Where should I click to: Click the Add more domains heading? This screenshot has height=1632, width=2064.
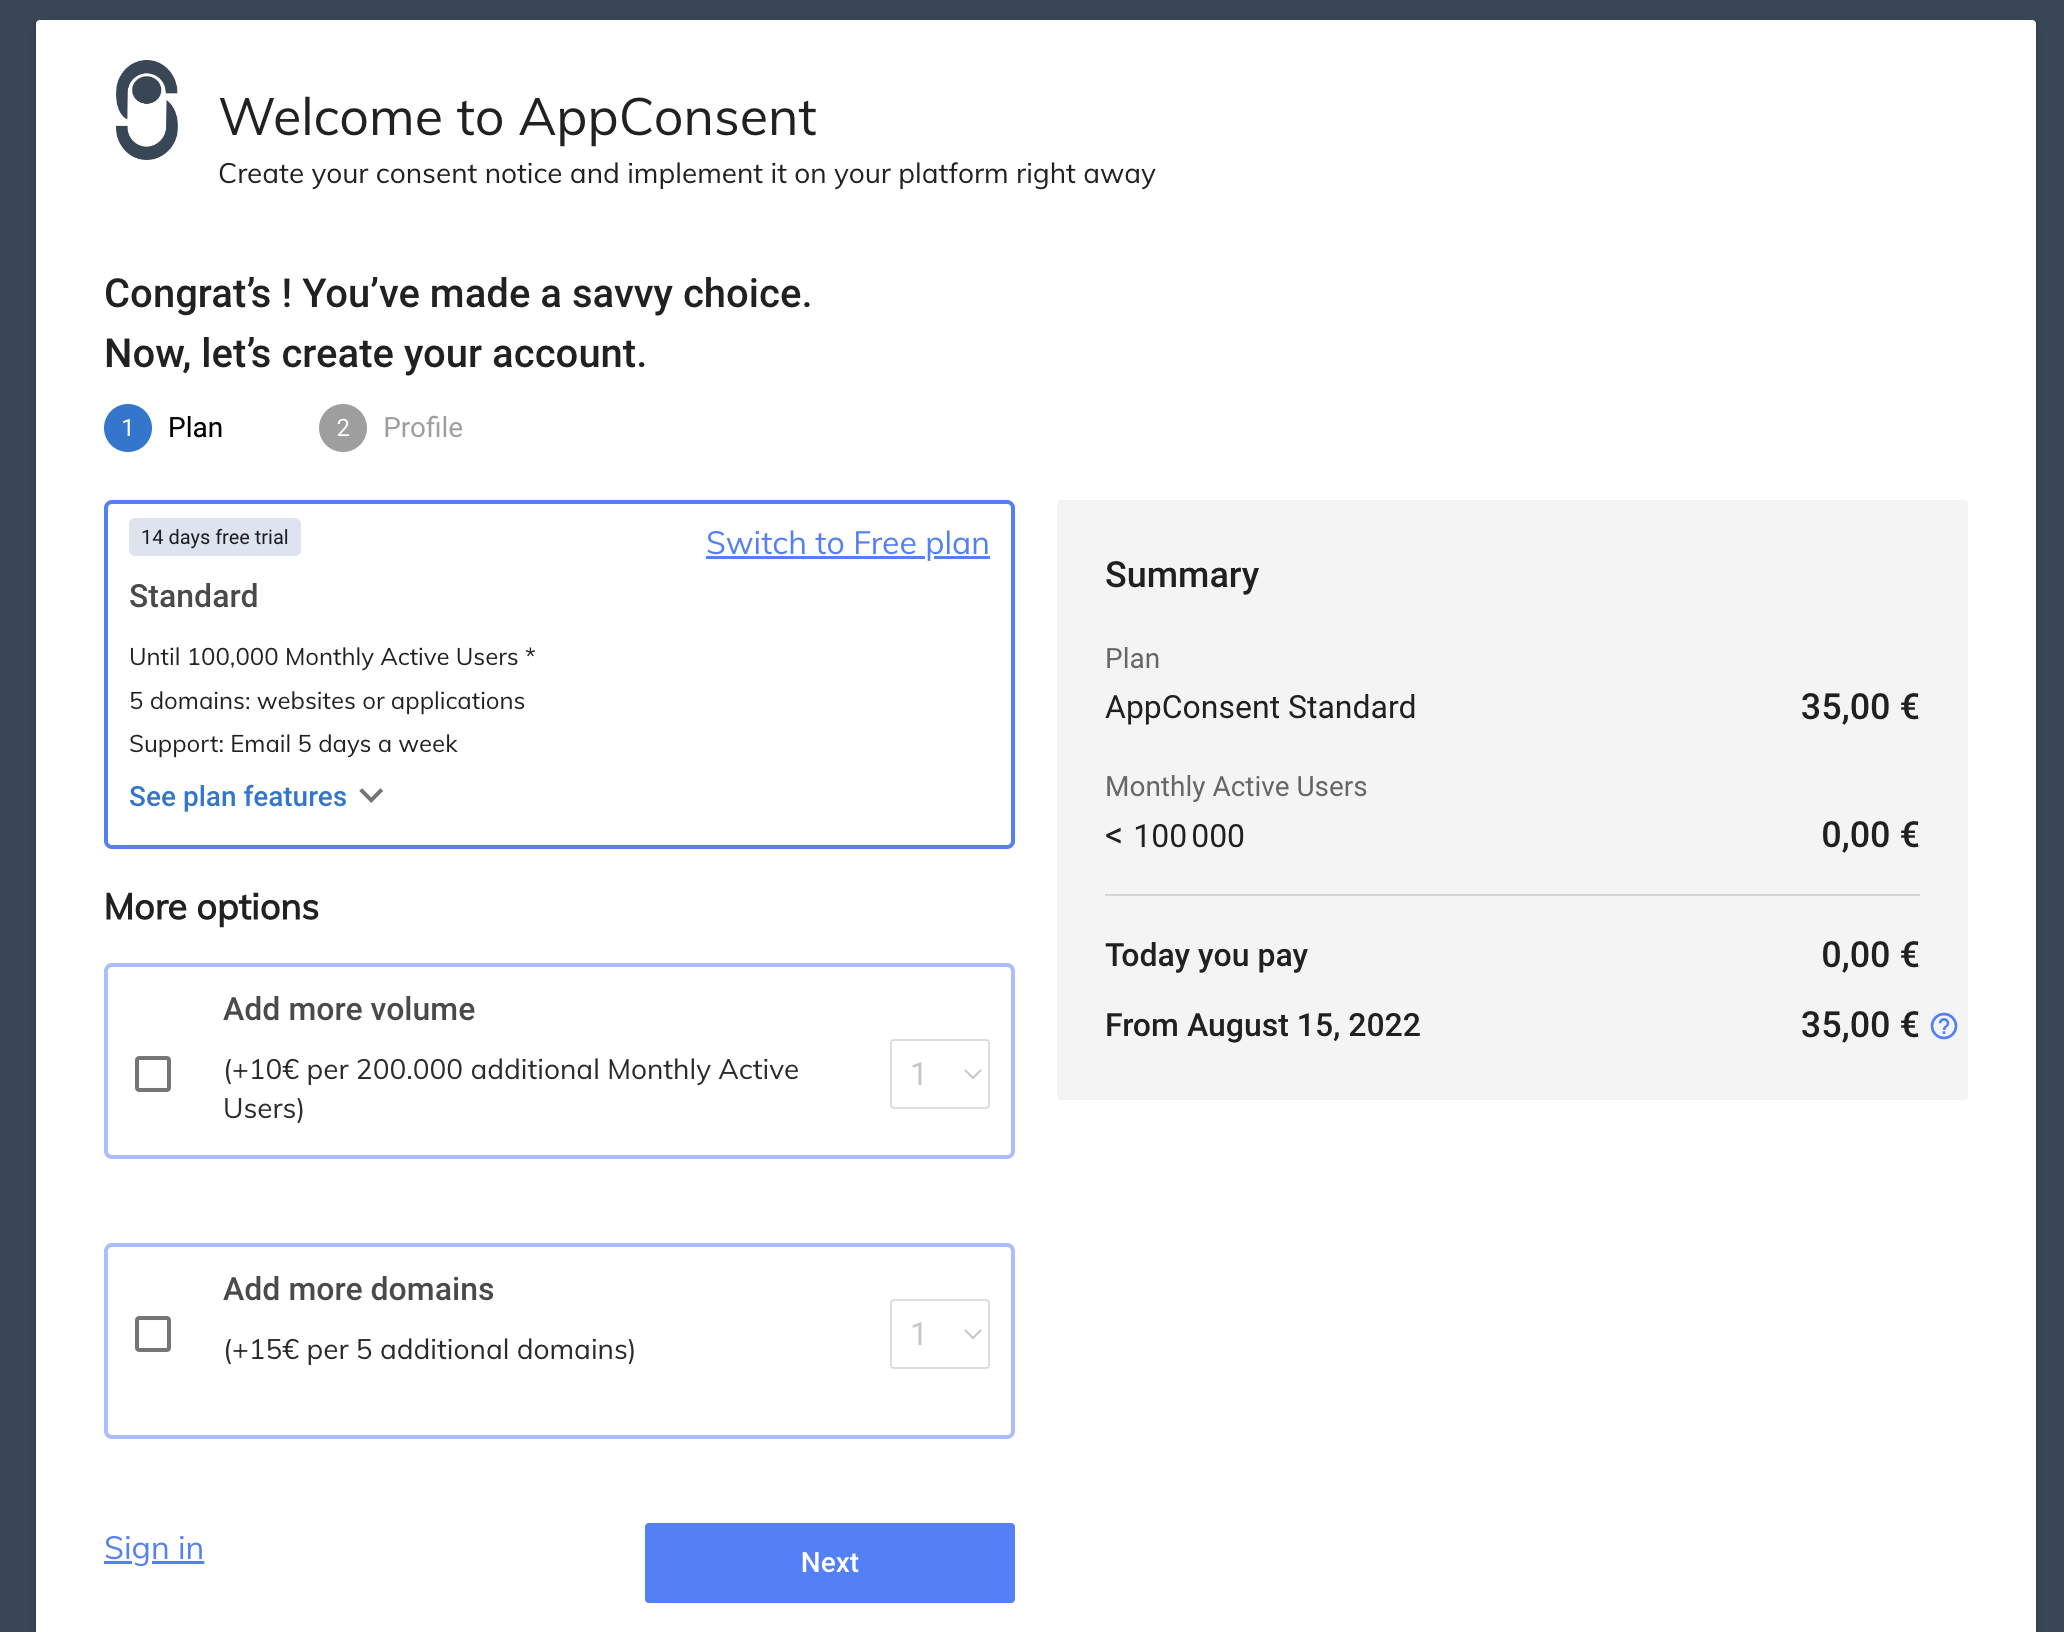(x=358, y=1289)
